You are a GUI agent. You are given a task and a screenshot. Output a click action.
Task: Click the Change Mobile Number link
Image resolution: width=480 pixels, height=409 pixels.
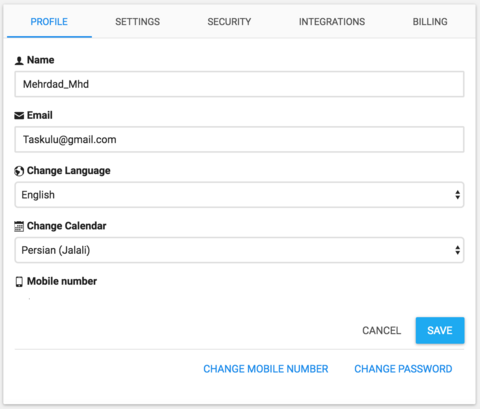click(266, 369)
